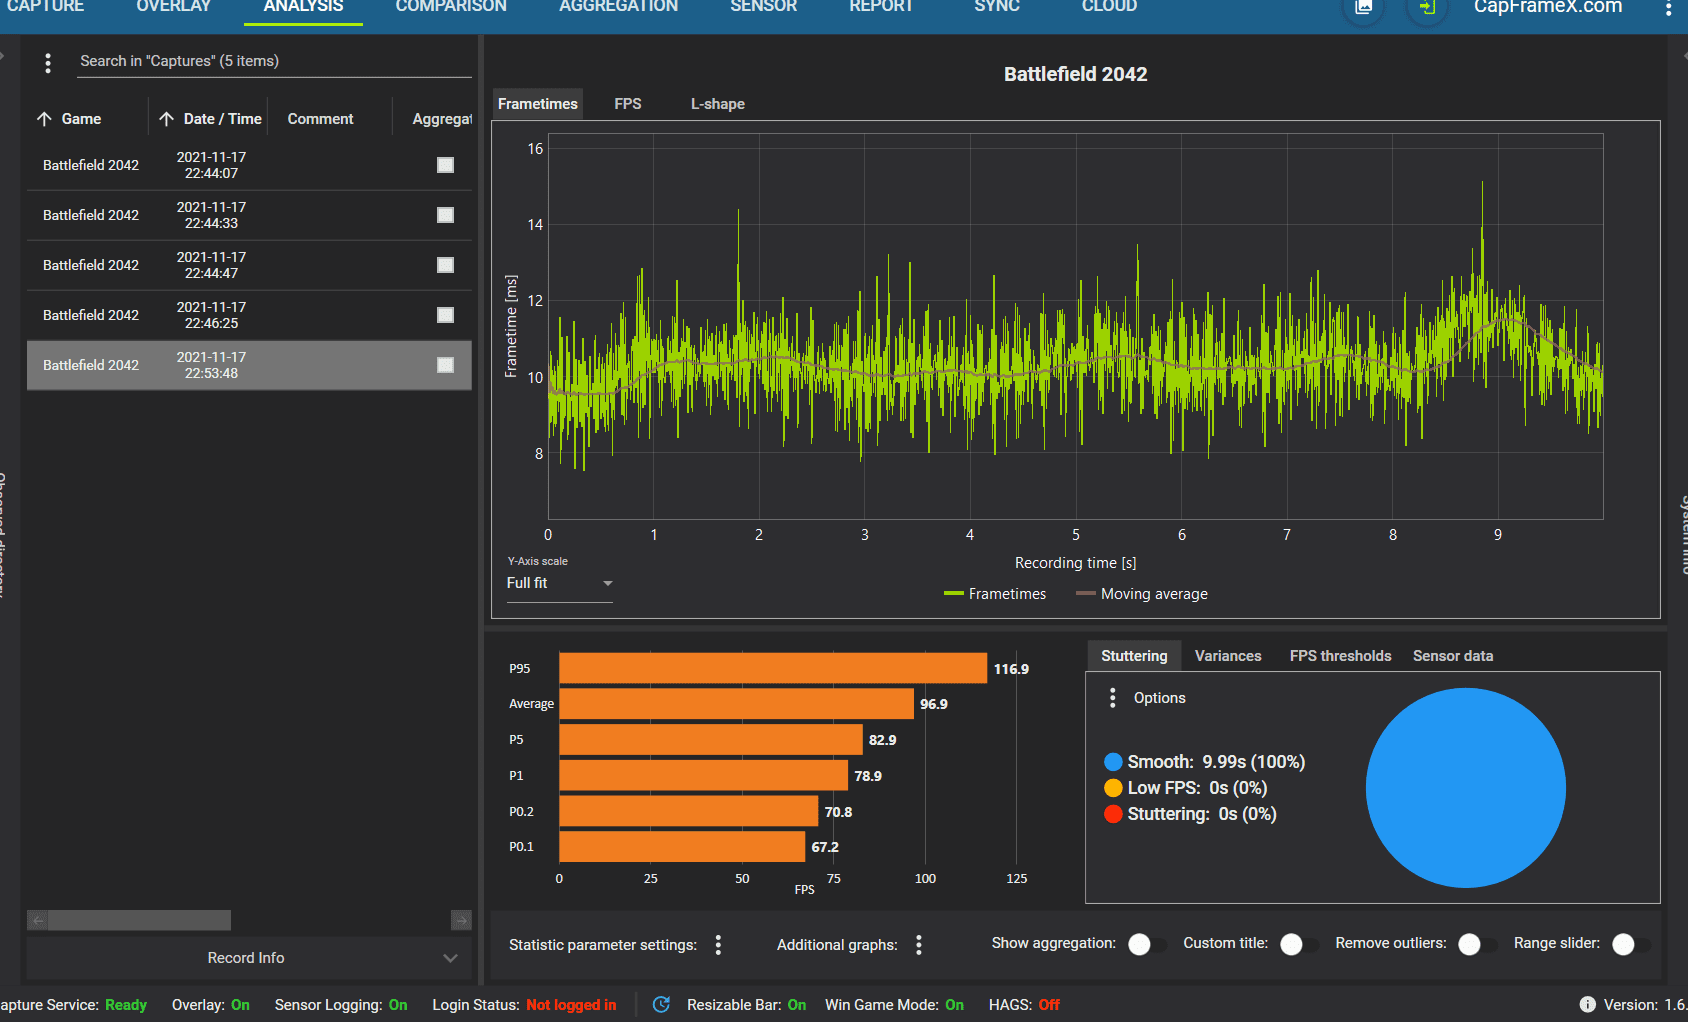
Task: Open the SENSOR tab
Action: point(764,7)
